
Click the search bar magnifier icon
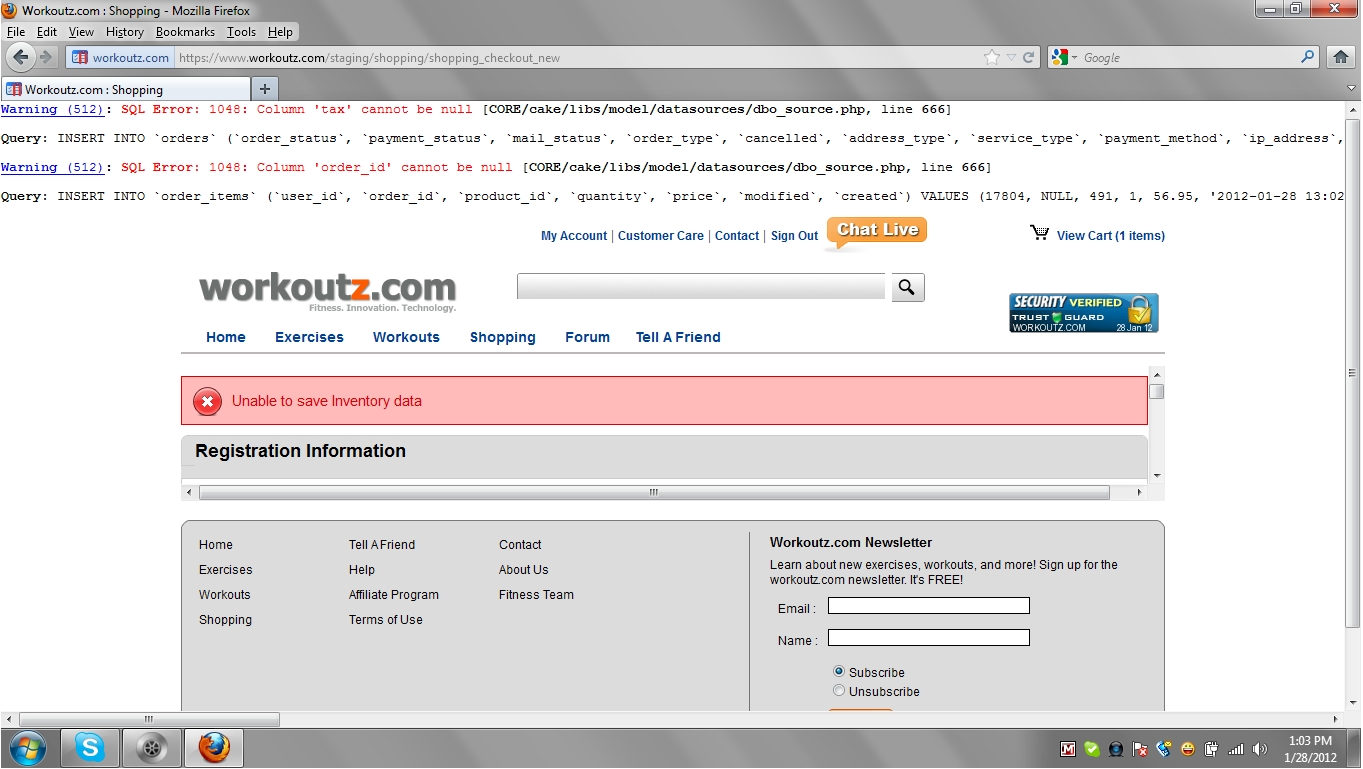(1308, 57)
